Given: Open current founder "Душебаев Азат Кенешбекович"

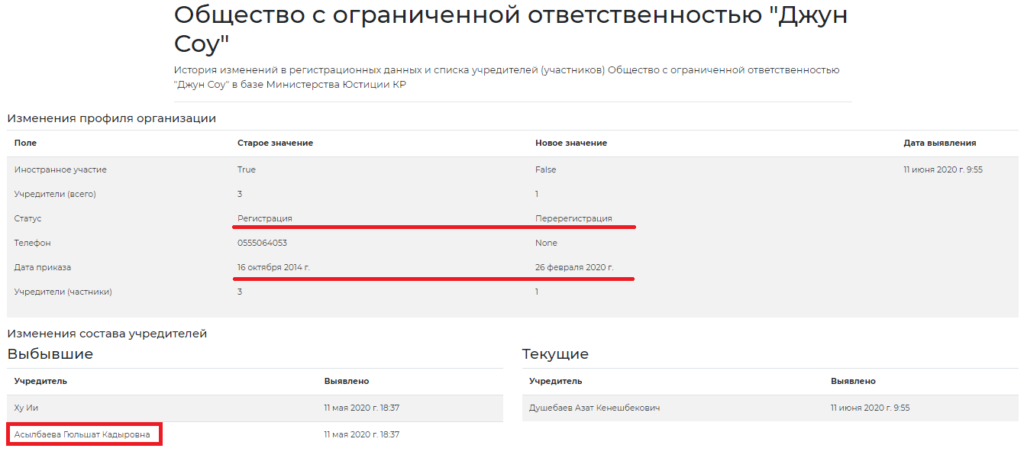Looking at the screenshot, I should (594, 408).
